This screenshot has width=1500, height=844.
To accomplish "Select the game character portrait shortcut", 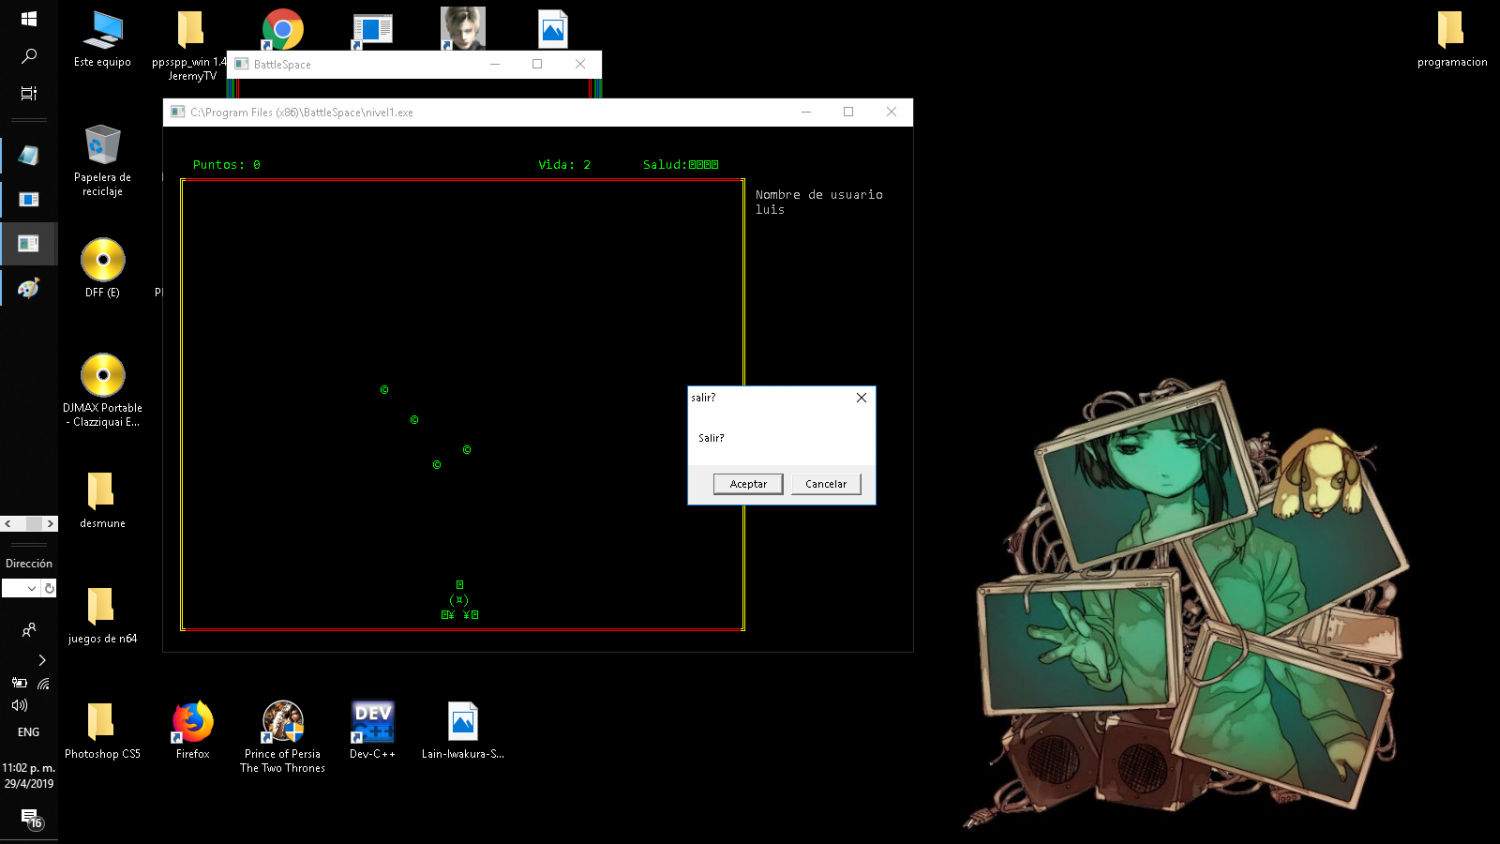I will pos(463,28).
